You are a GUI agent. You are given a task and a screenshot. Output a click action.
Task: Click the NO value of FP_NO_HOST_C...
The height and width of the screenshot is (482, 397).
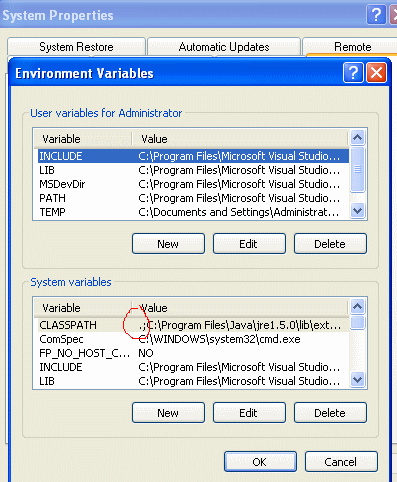pyautogui.click(x=146, y=353)
